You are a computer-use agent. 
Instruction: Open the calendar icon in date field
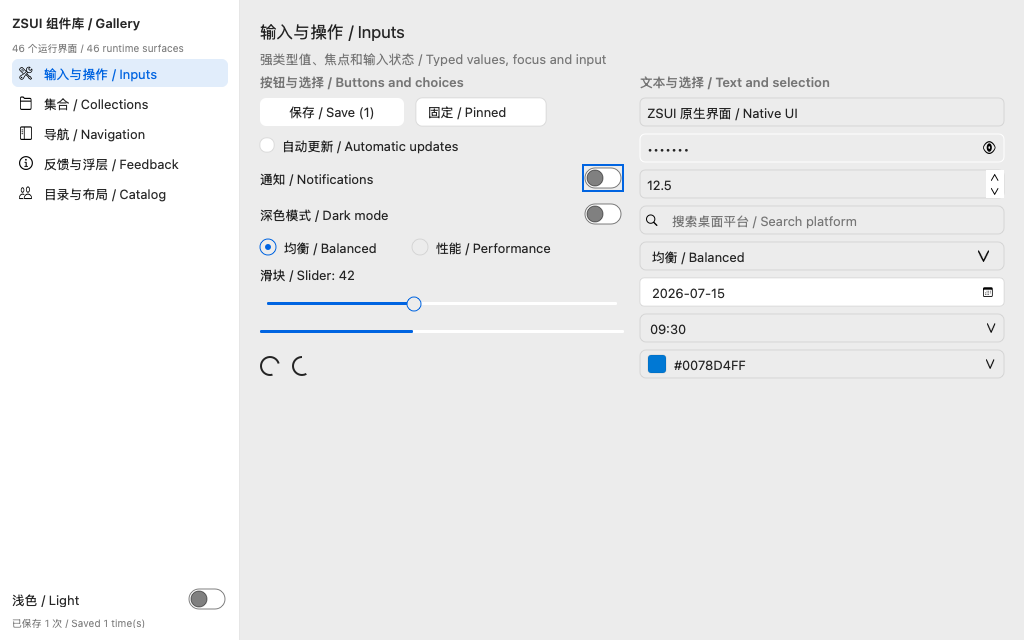pos(987,292)
